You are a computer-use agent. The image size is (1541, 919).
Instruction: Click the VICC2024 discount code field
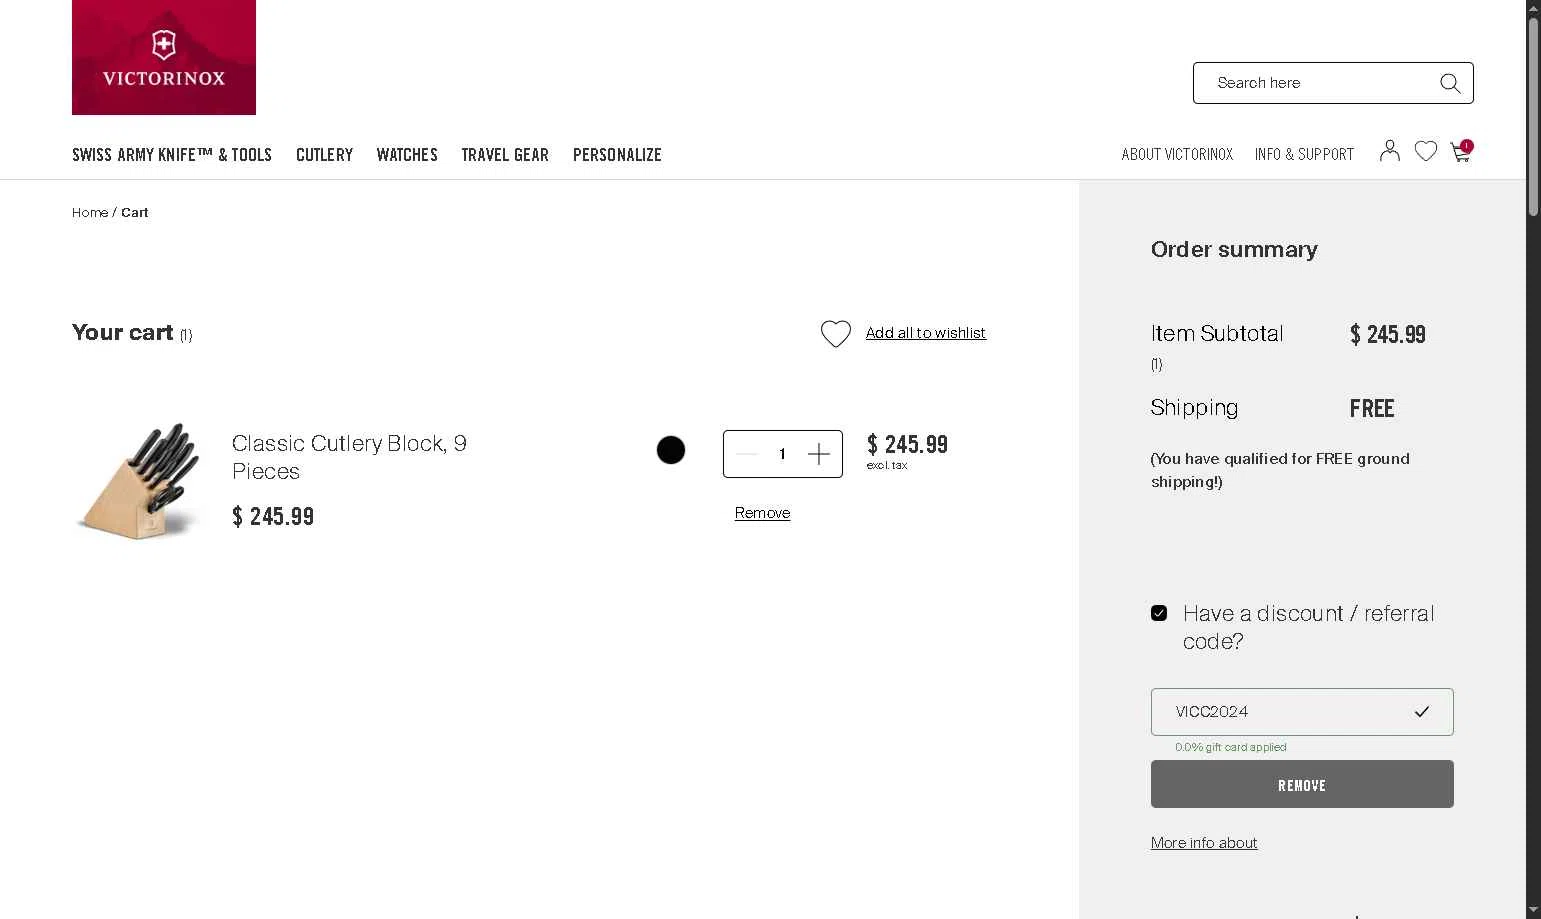1302,712
